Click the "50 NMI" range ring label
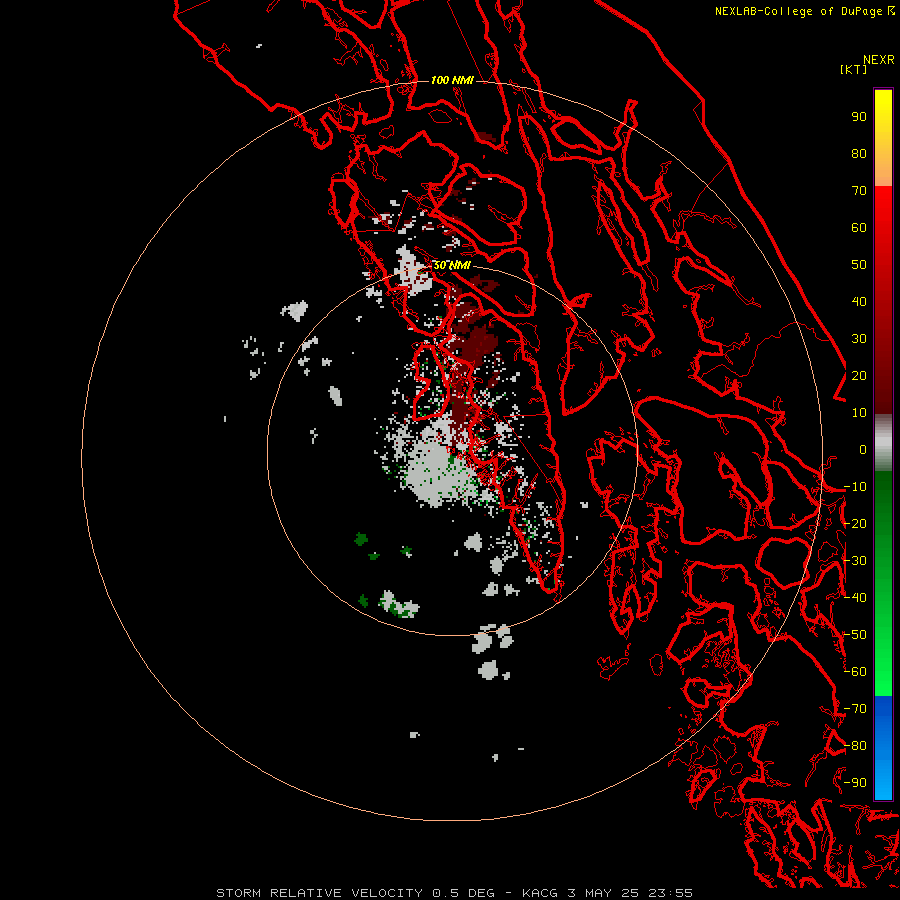 [x=452, y=265]
